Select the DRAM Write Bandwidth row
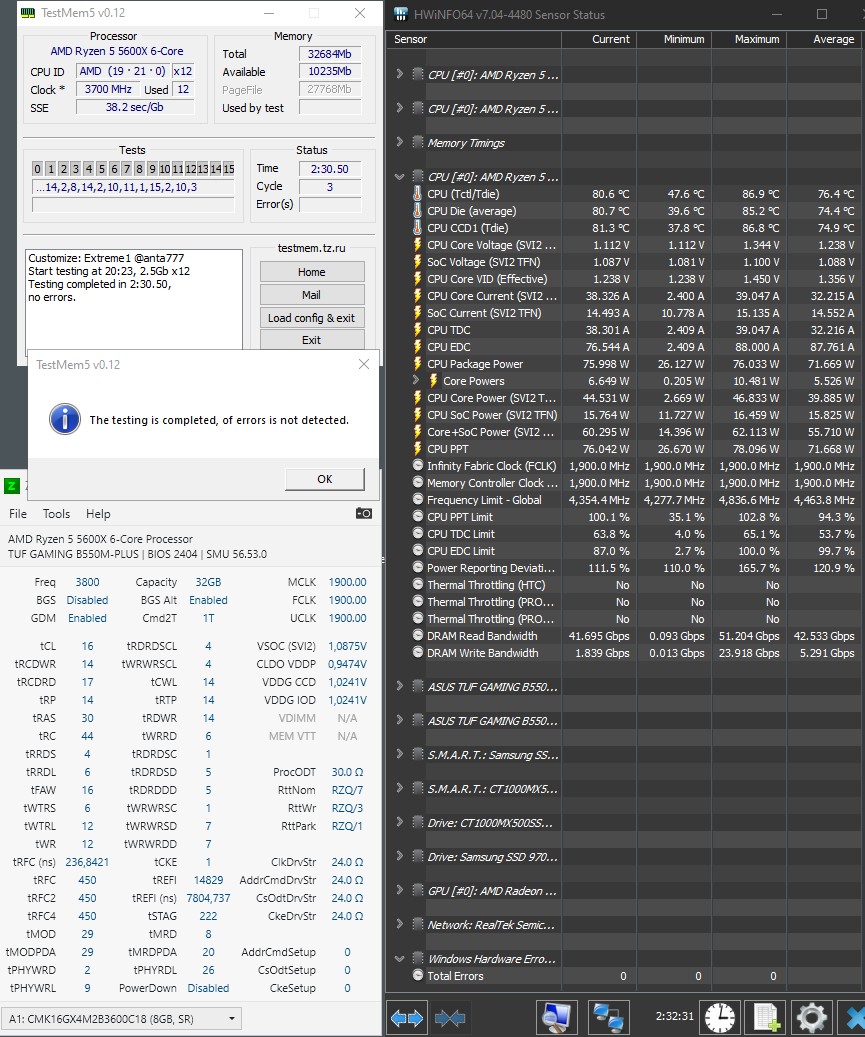This screenshot has width=865, height=1037. [626, 653]
